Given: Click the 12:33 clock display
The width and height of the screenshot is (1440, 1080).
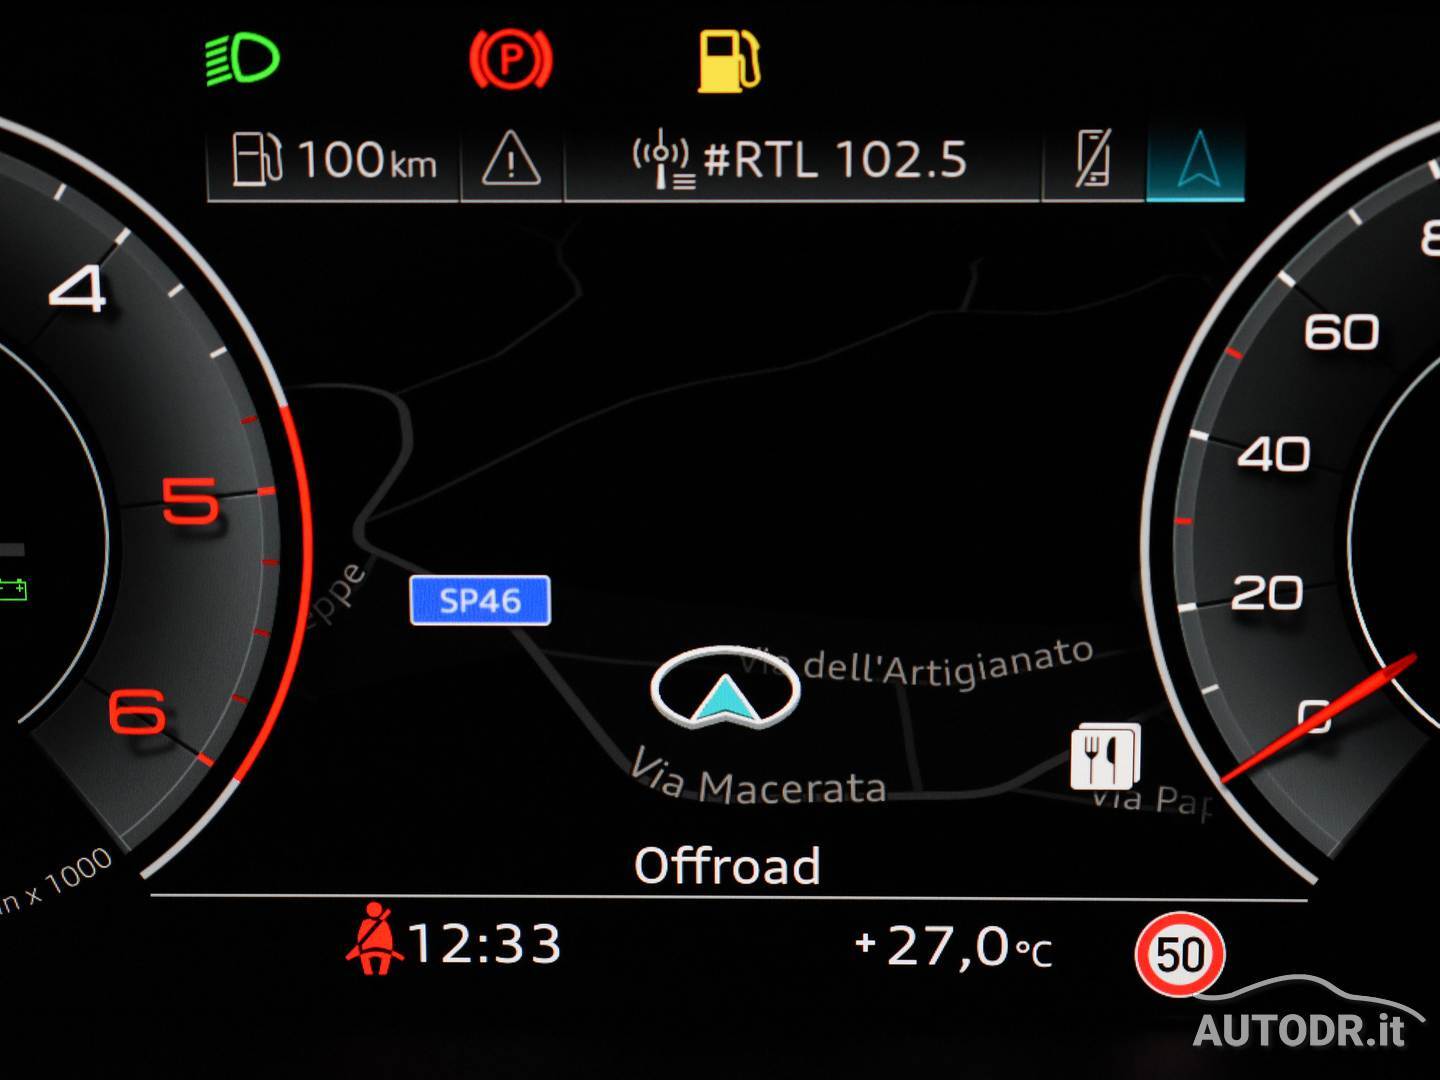Looking at the screenshot, I should (485, 943).
